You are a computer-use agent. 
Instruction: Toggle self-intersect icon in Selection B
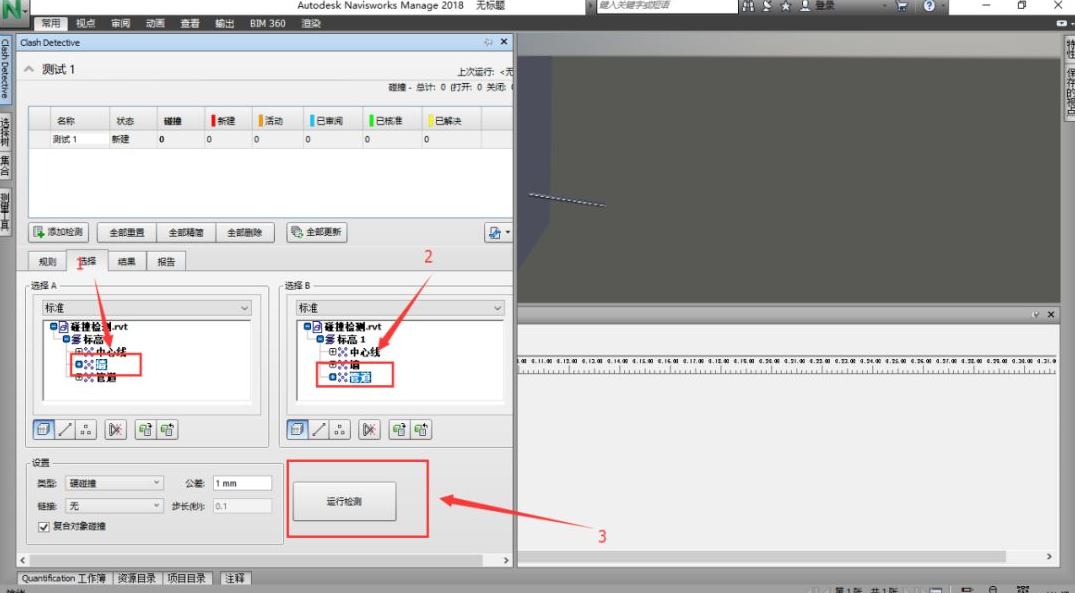click(370, 430)
